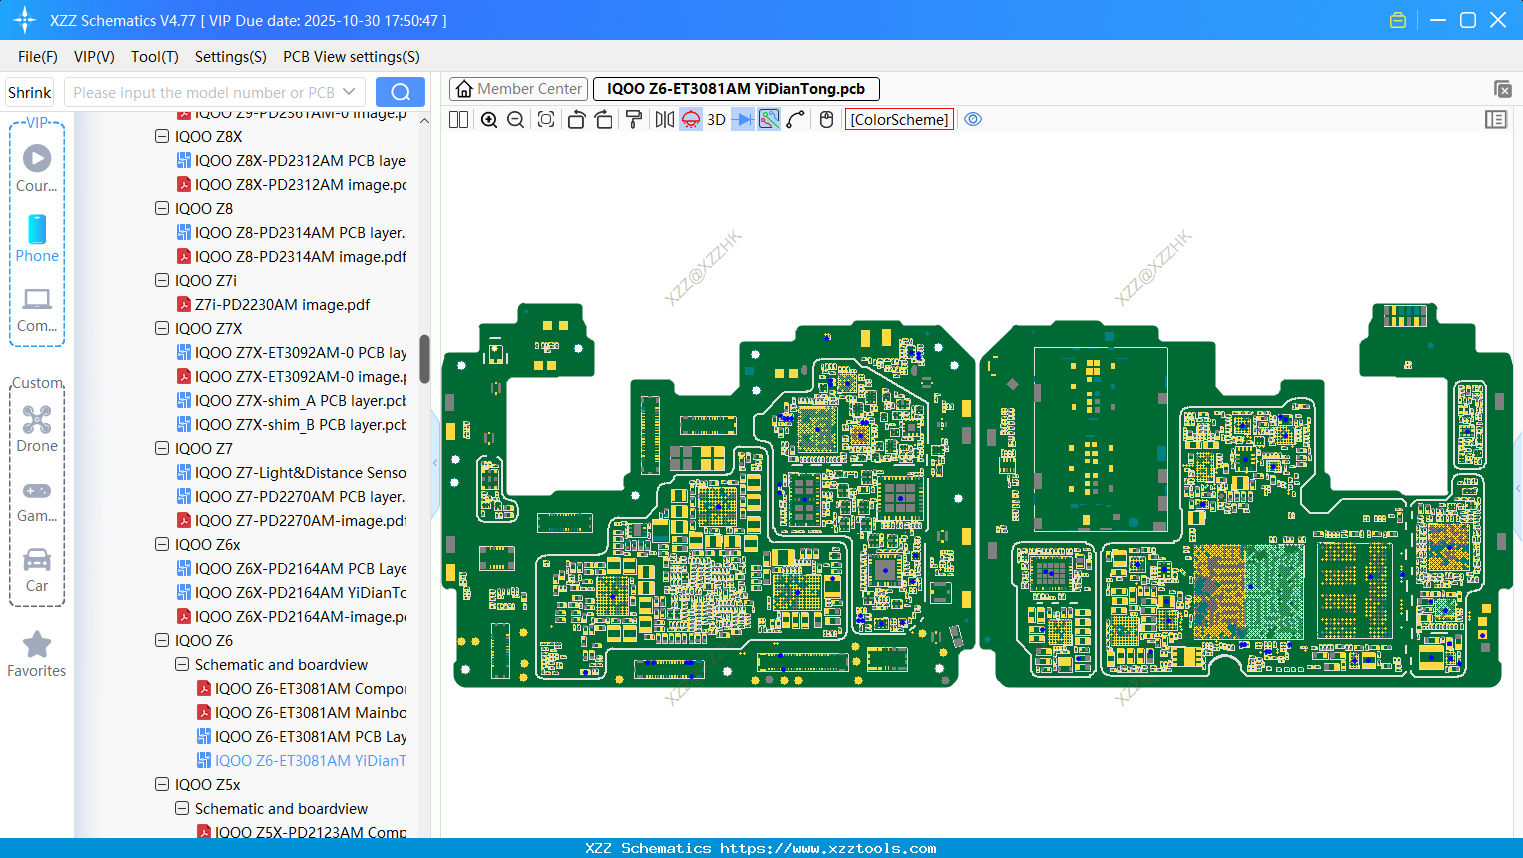Toggle the 3D view mode
Image resolution: width=1523 pixels, height=858 pixels.
[x=716, y=120]
